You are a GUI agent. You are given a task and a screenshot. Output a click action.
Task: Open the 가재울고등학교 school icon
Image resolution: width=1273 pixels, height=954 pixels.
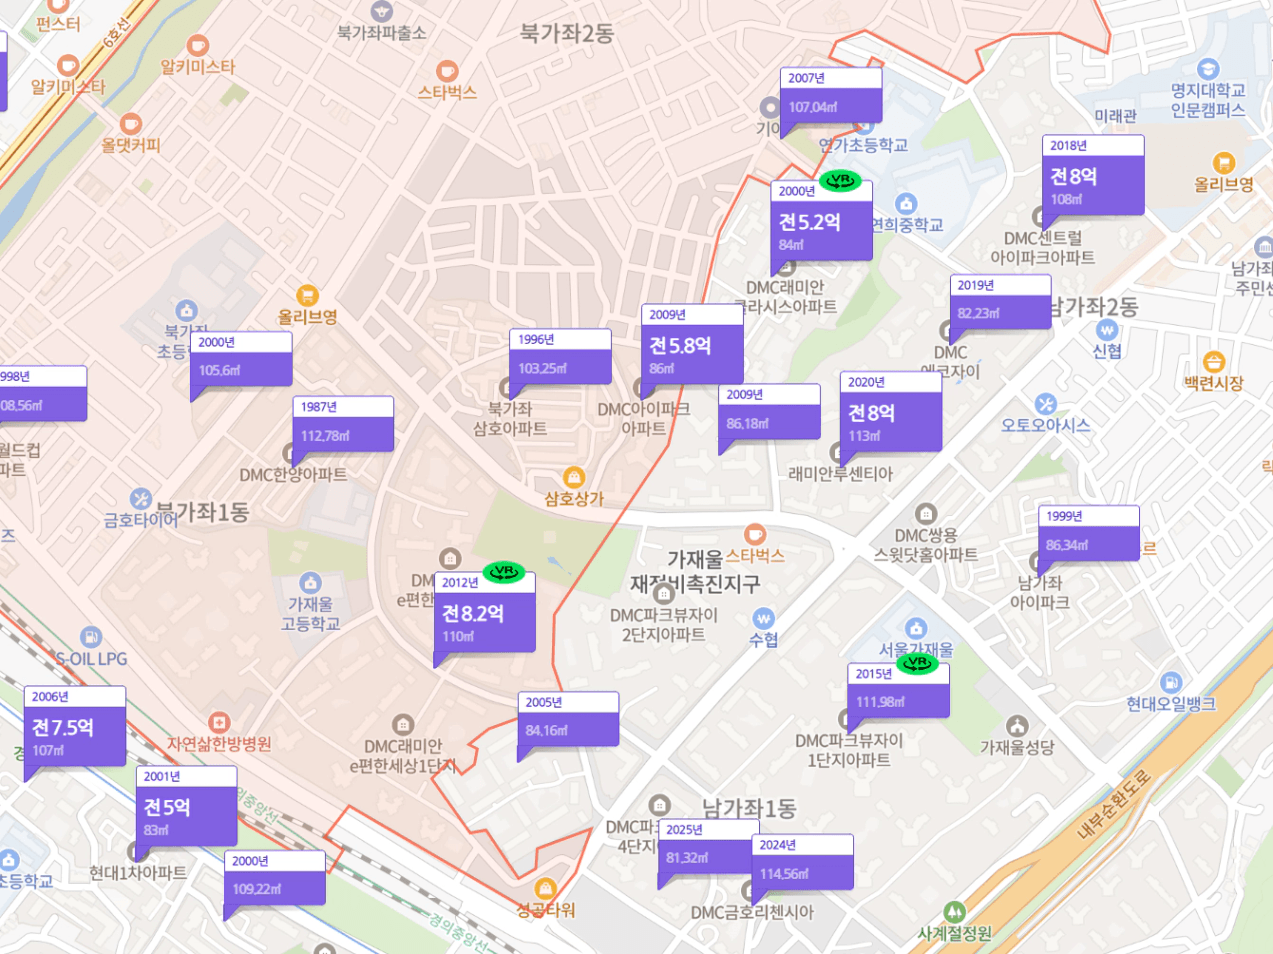311,583
